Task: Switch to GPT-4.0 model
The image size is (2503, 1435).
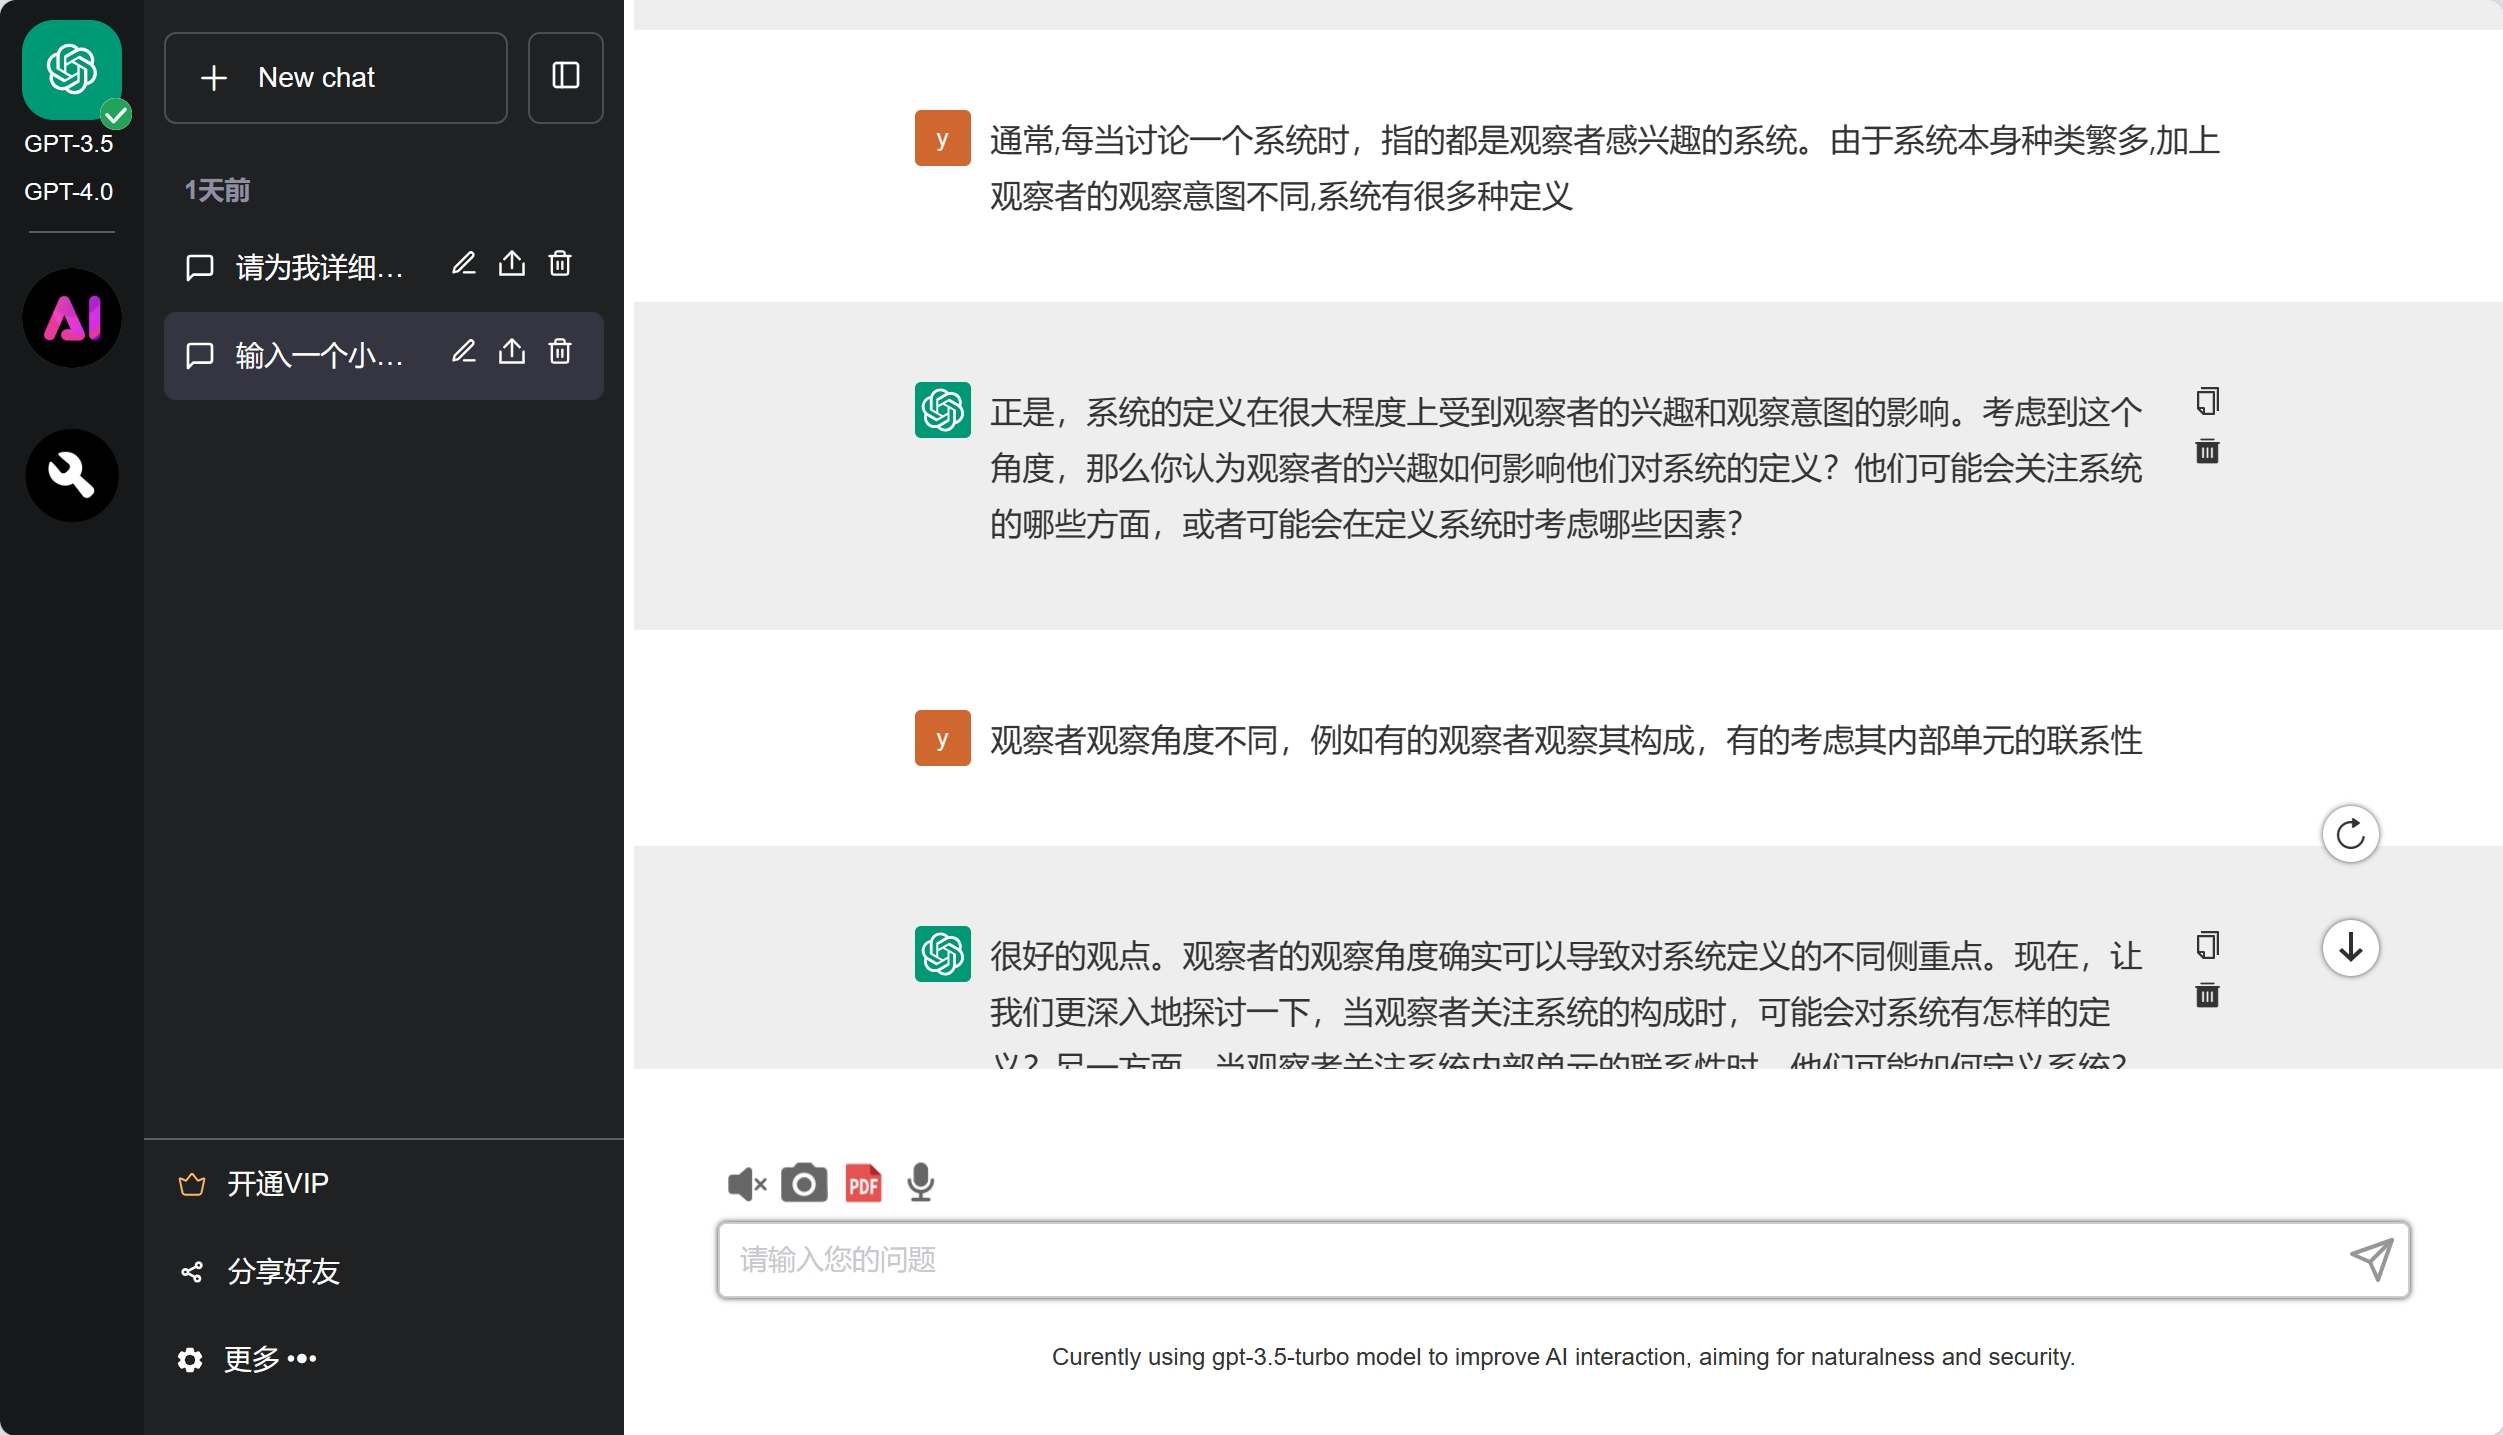Action: pyautogui.click(x=69, y=191)
